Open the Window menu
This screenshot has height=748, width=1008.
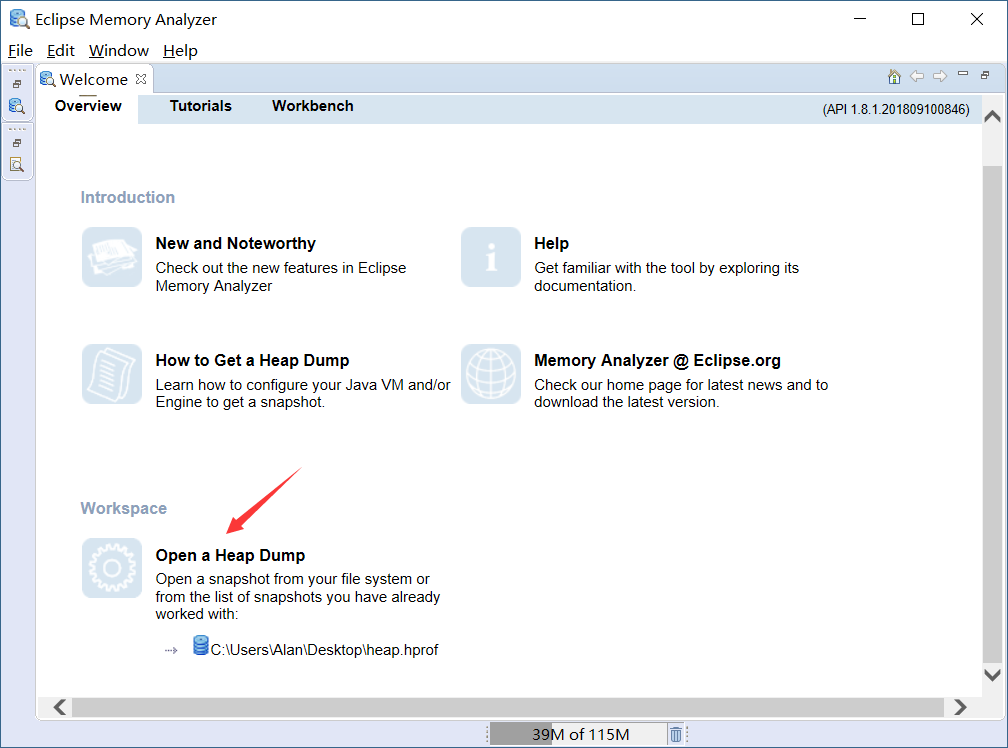118,51
